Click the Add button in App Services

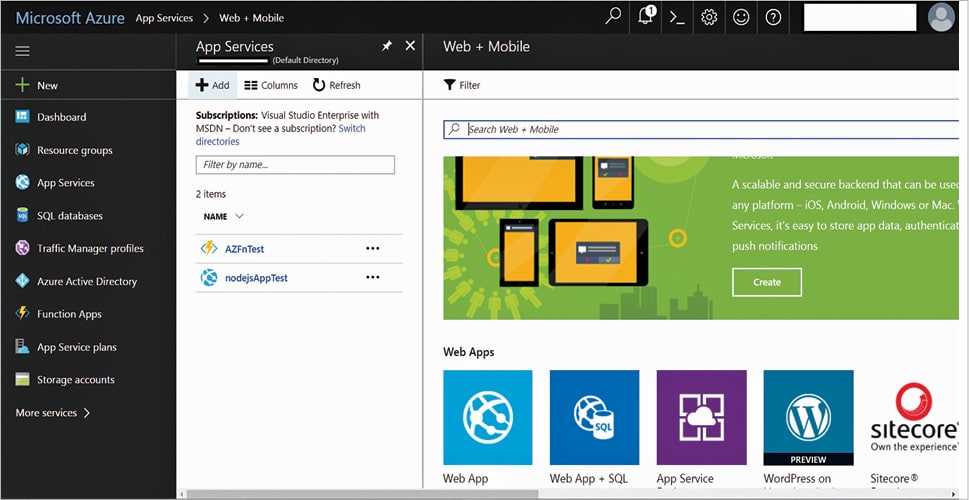[212, 85]
